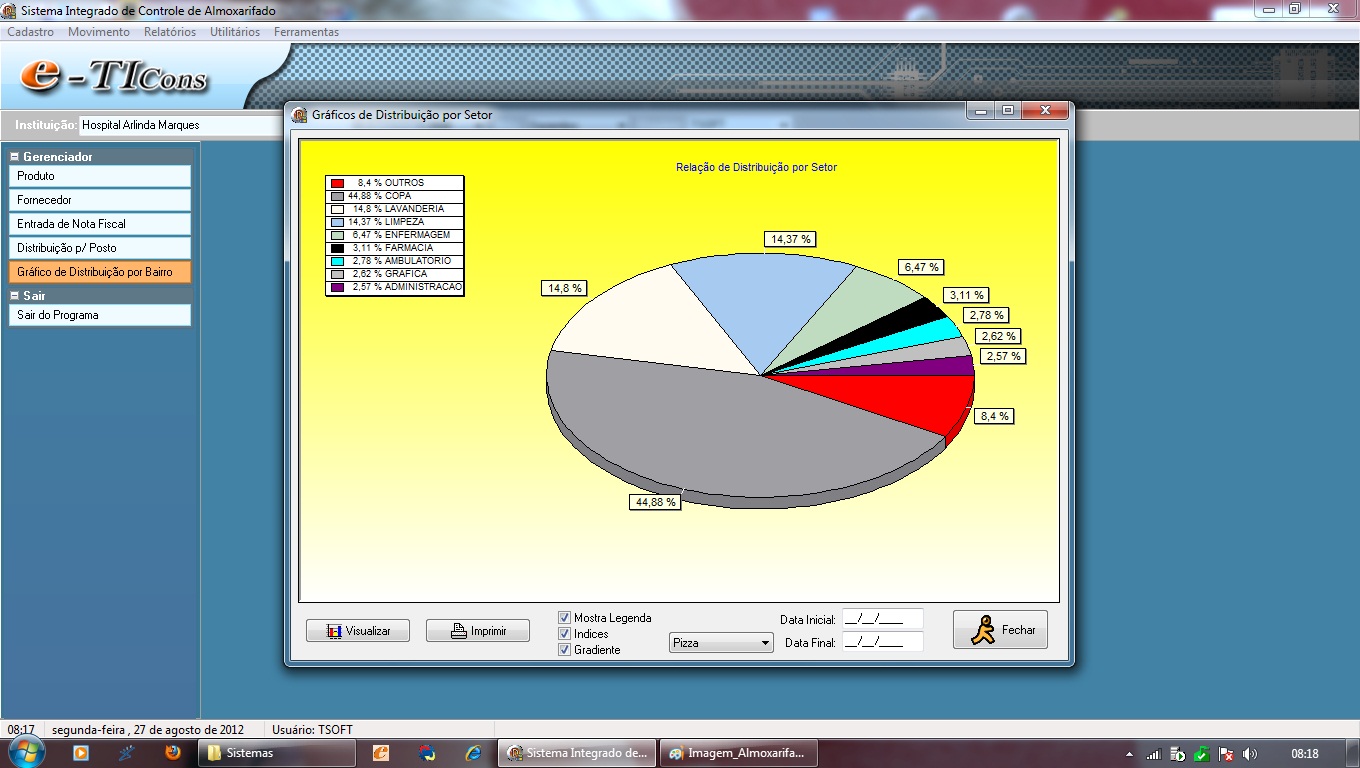1360x768 pixels.
Task: Toggle the Indices checkbox
Action: point(565,634)
